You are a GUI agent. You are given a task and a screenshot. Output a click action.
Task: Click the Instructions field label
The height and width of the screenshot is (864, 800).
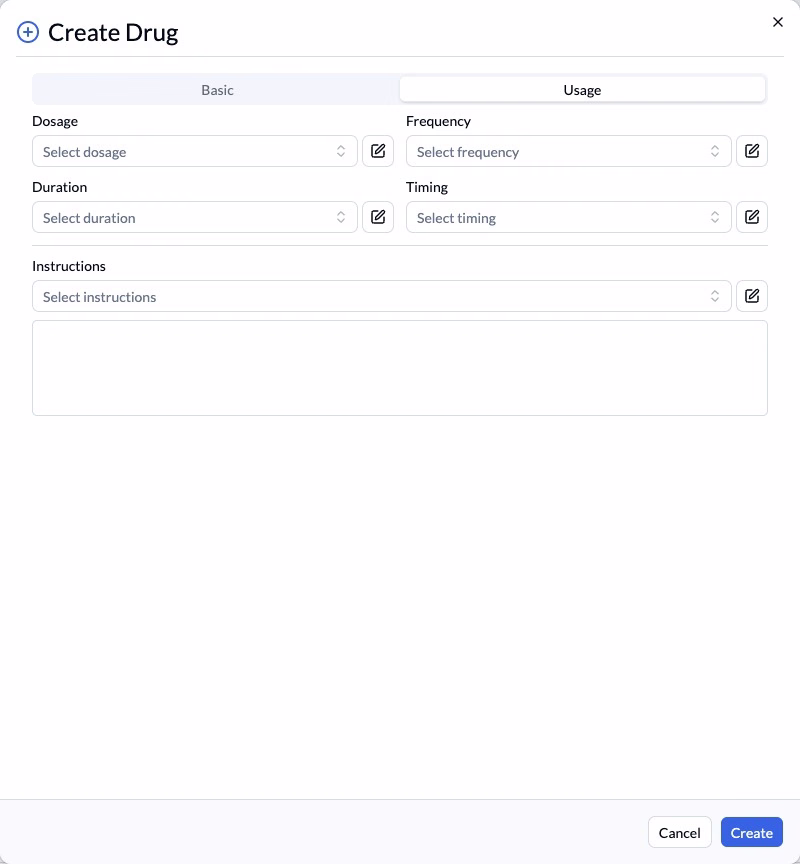[x=69, y=266]
